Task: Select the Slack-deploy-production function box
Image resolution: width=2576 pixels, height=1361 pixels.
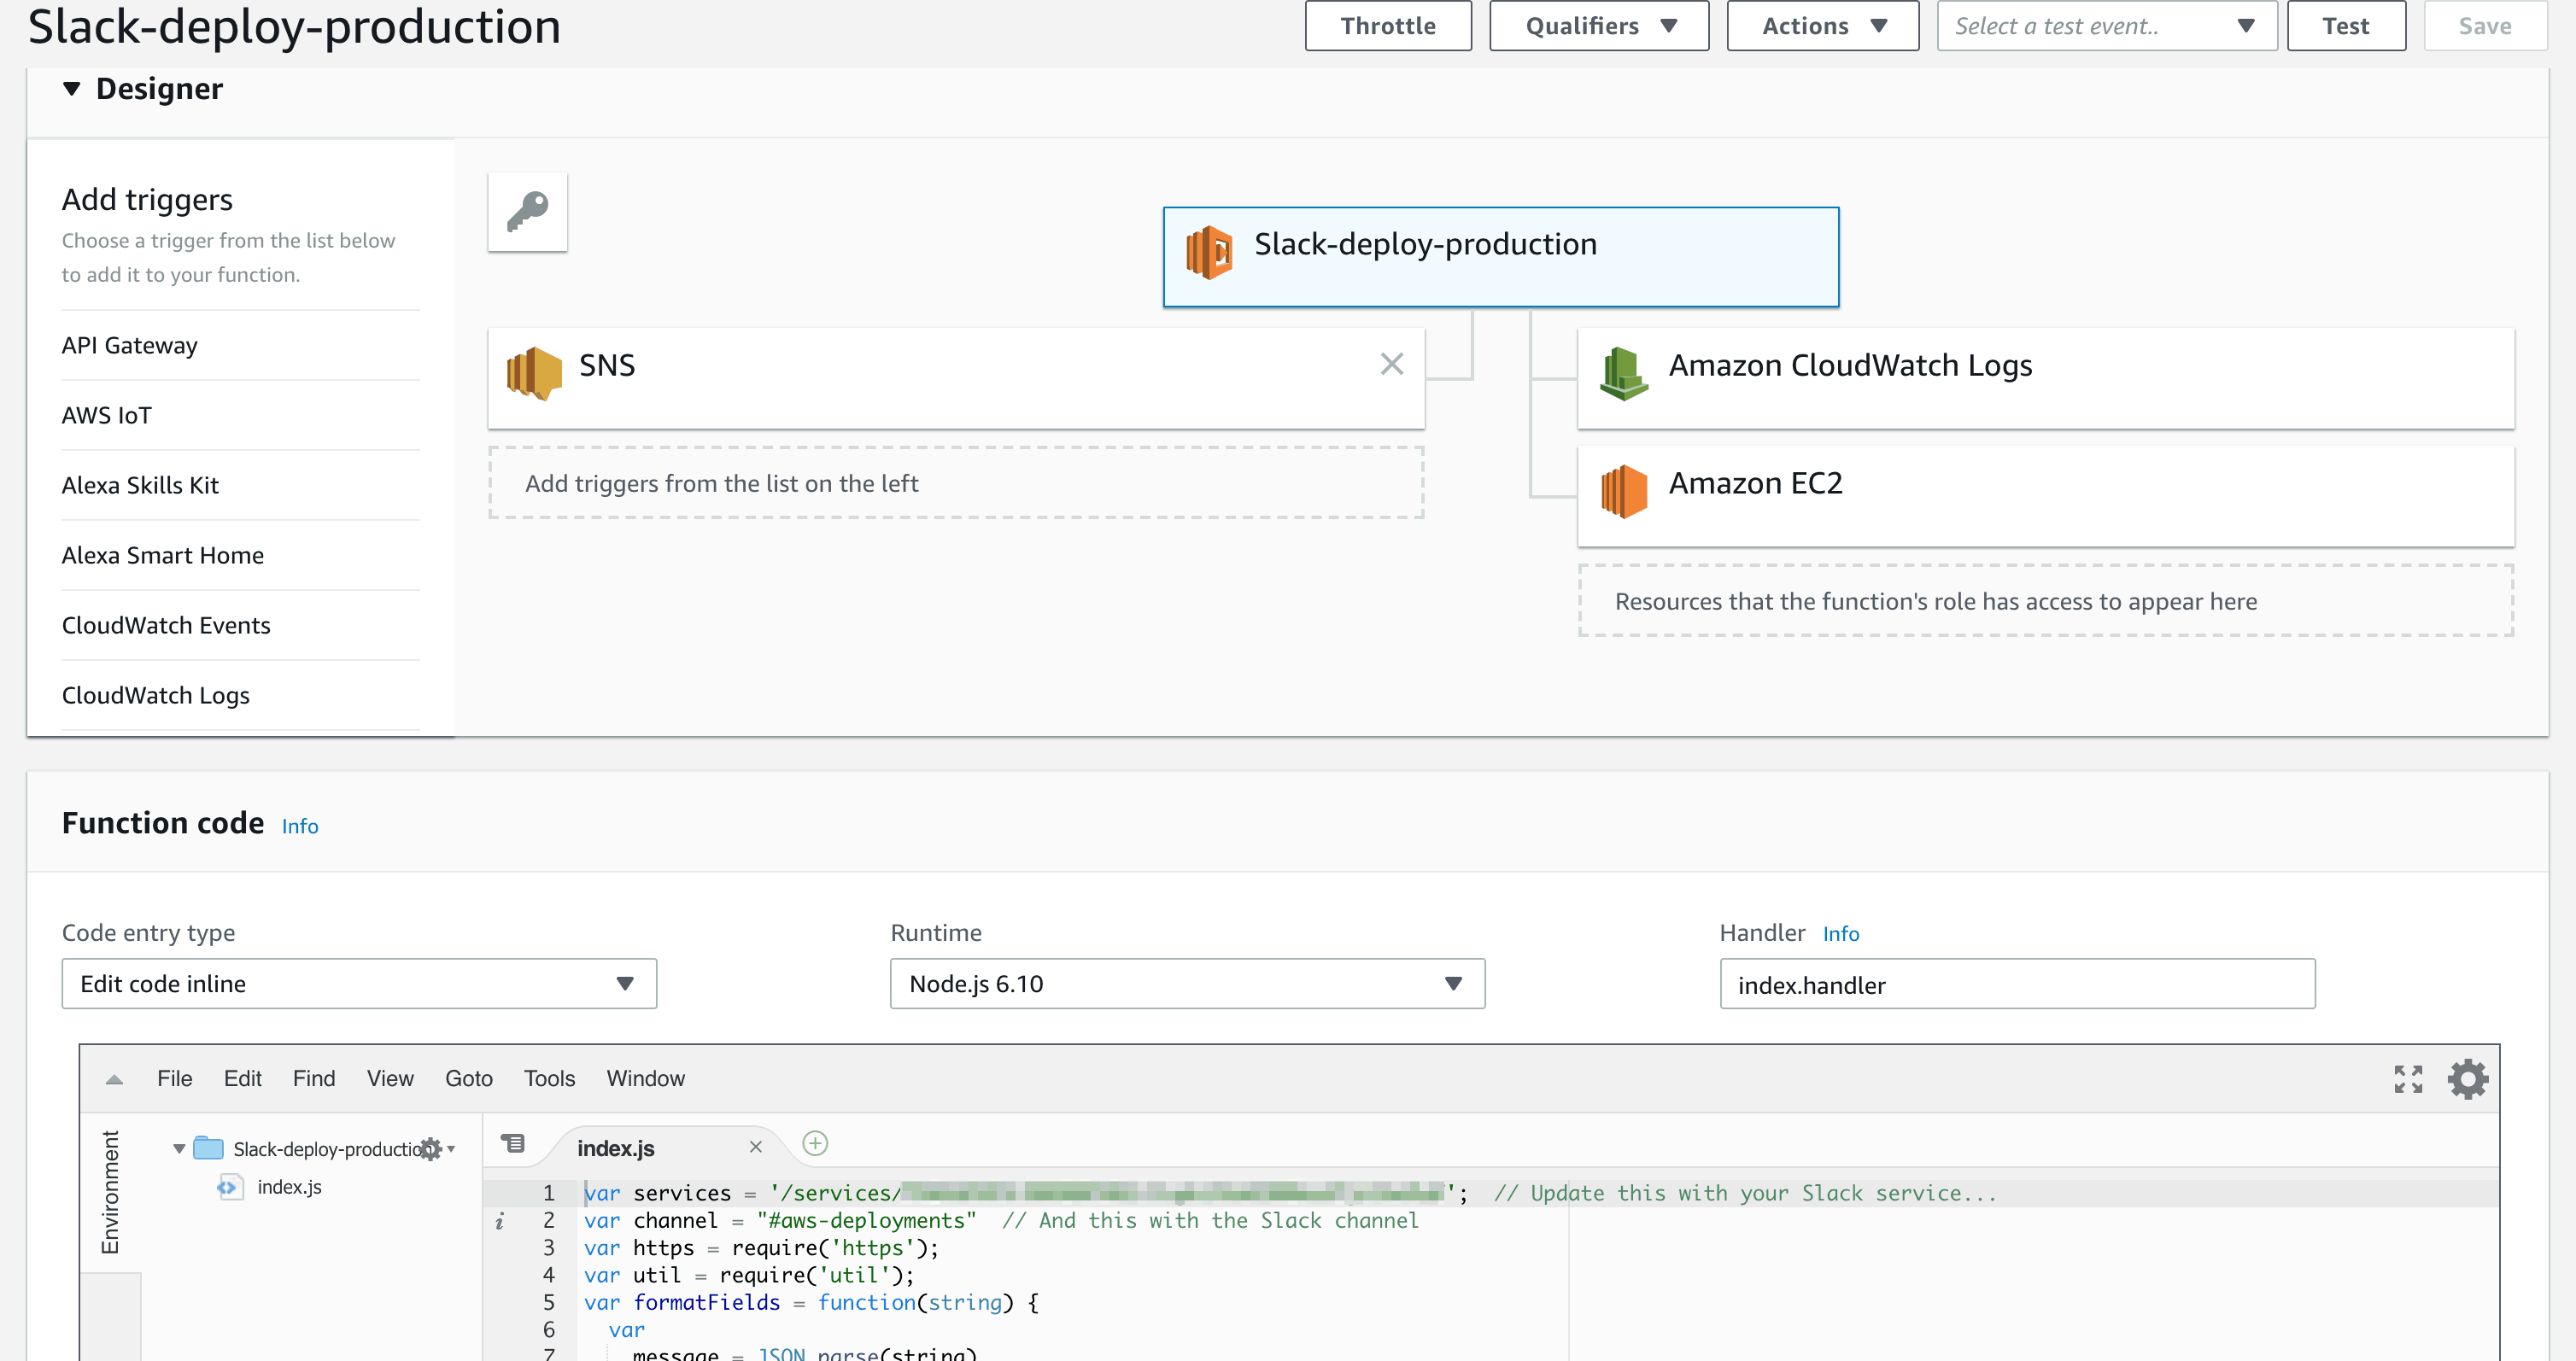Action: point(1500,257)
